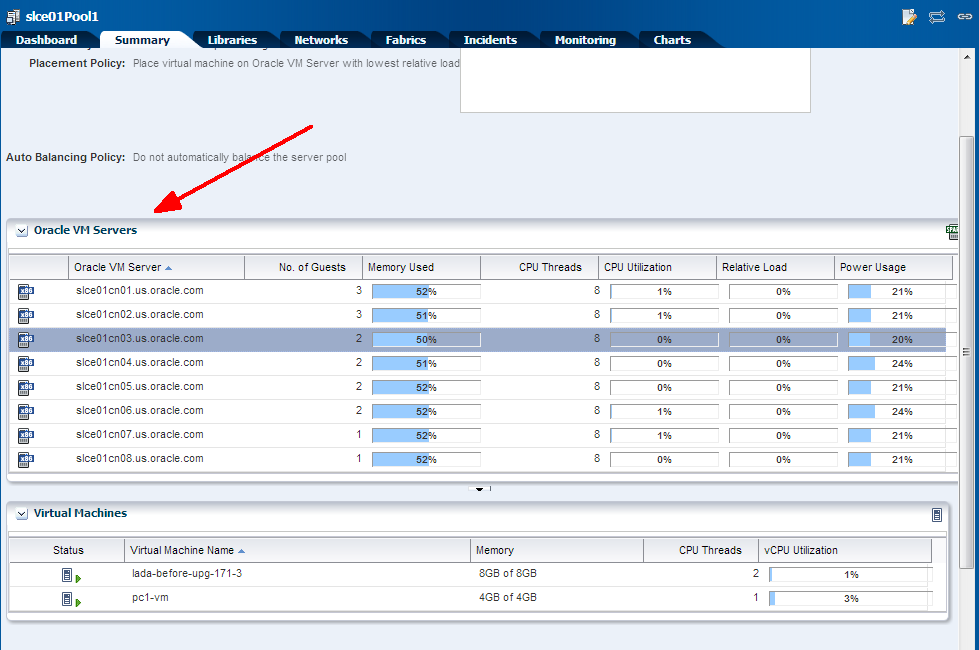The height and width of the screenshot is (650, 979).
Task: Click the Memory column header in Virtual Machines
Action: (557, 550)
